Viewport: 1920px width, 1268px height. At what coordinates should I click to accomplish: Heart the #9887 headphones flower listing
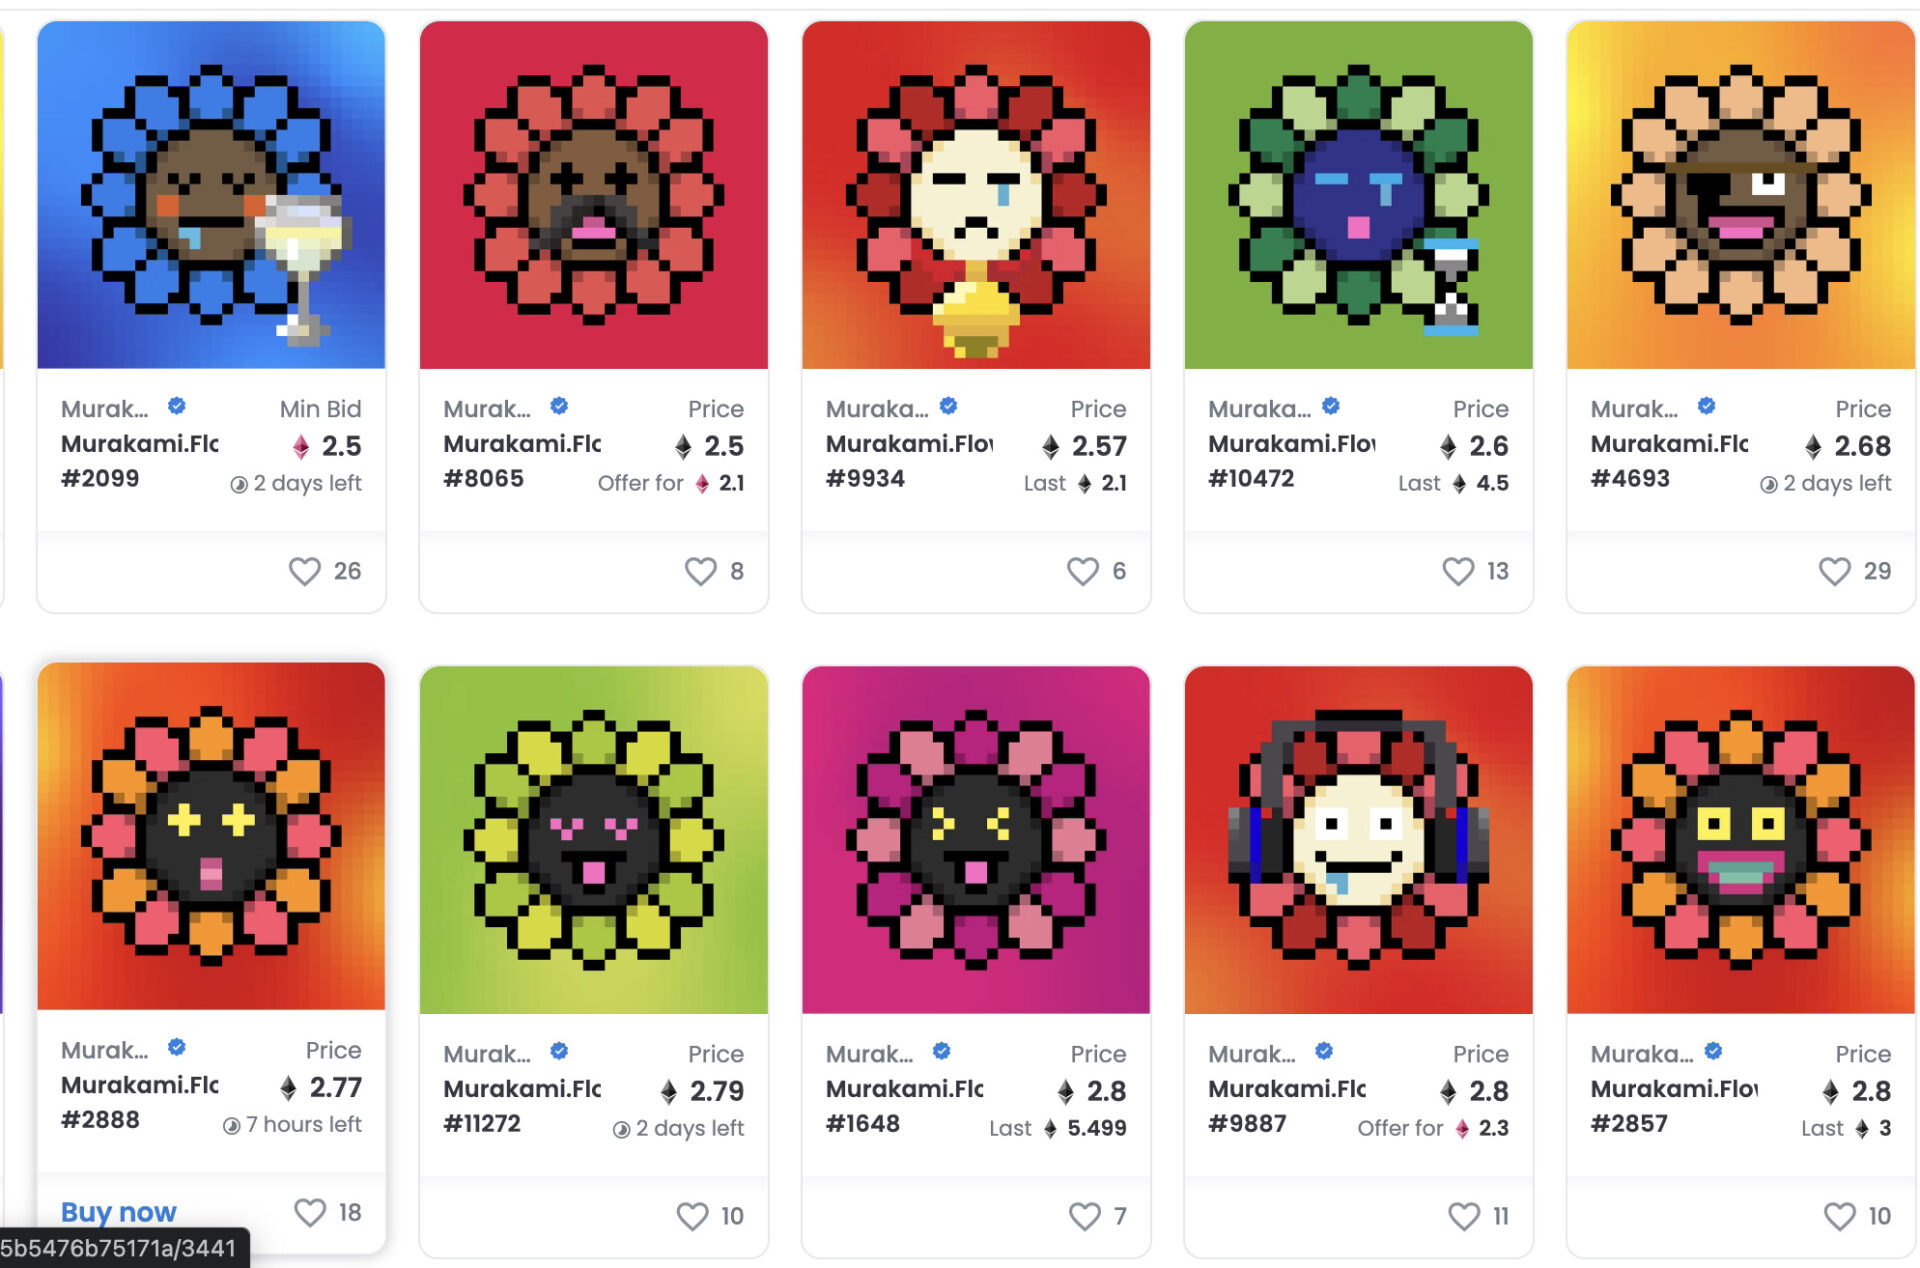click(x=1464, y=1216)
